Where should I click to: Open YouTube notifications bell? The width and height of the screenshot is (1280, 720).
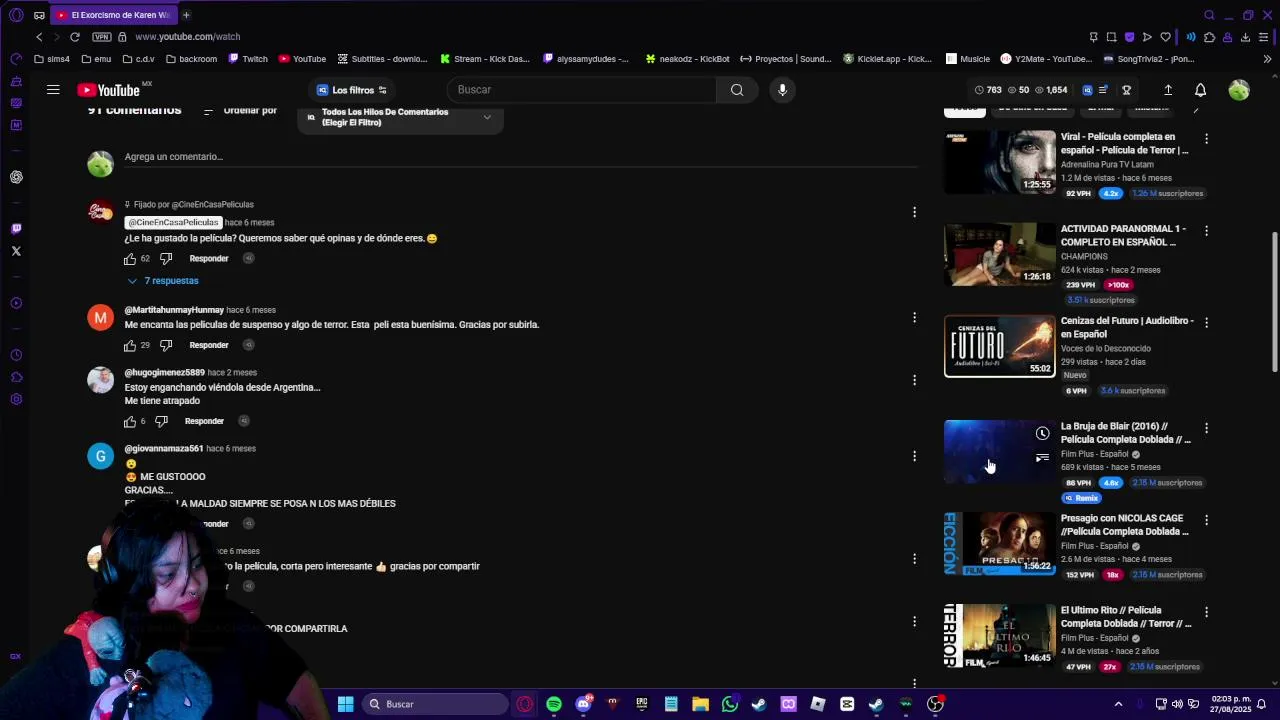pyautogui.click(x=1200, y=90)
